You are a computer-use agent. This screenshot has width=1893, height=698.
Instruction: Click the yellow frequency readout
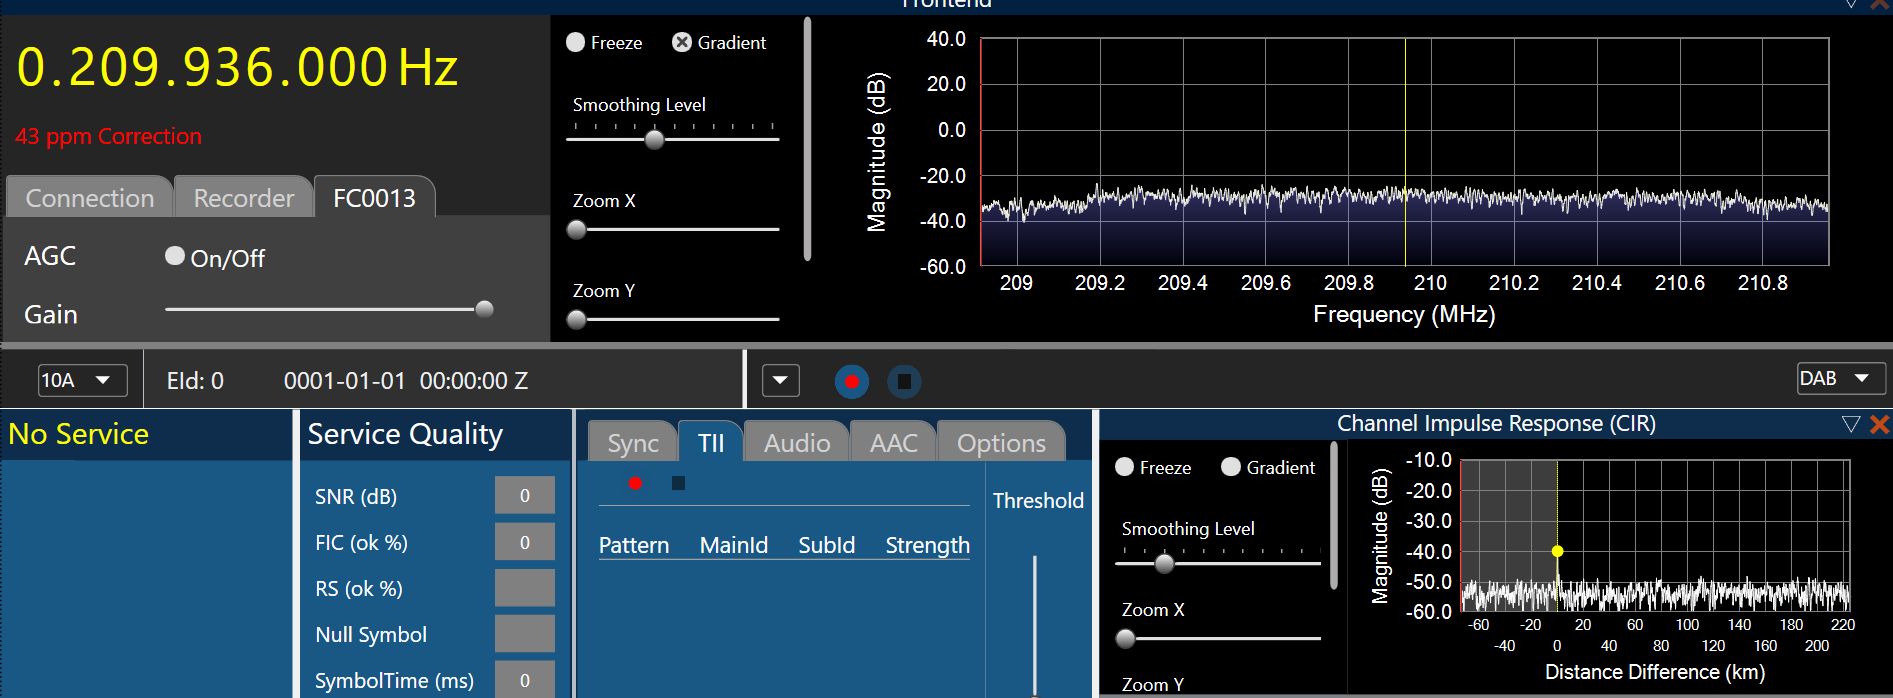click(x=237, y=68)
